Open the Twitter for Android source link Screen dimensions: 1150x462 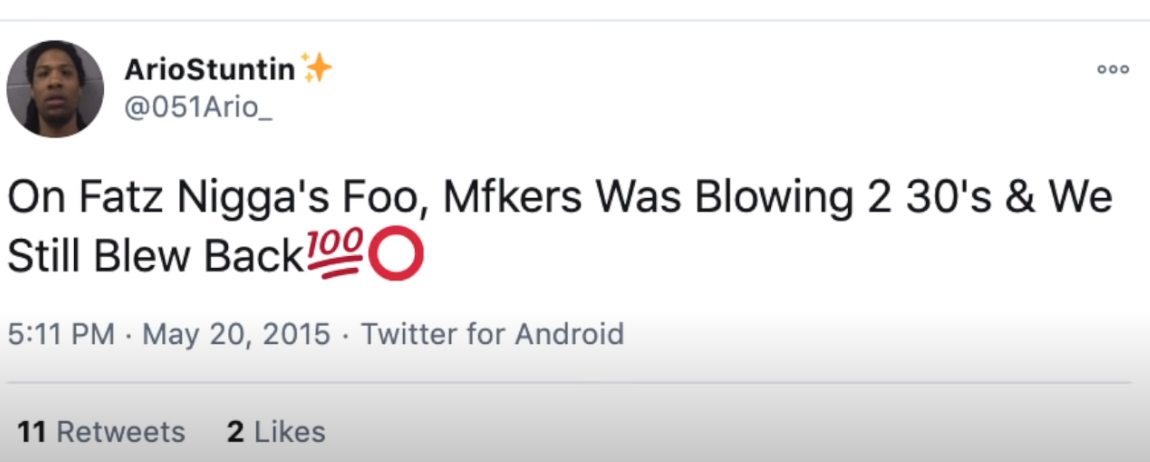click(x=492, y=333)
